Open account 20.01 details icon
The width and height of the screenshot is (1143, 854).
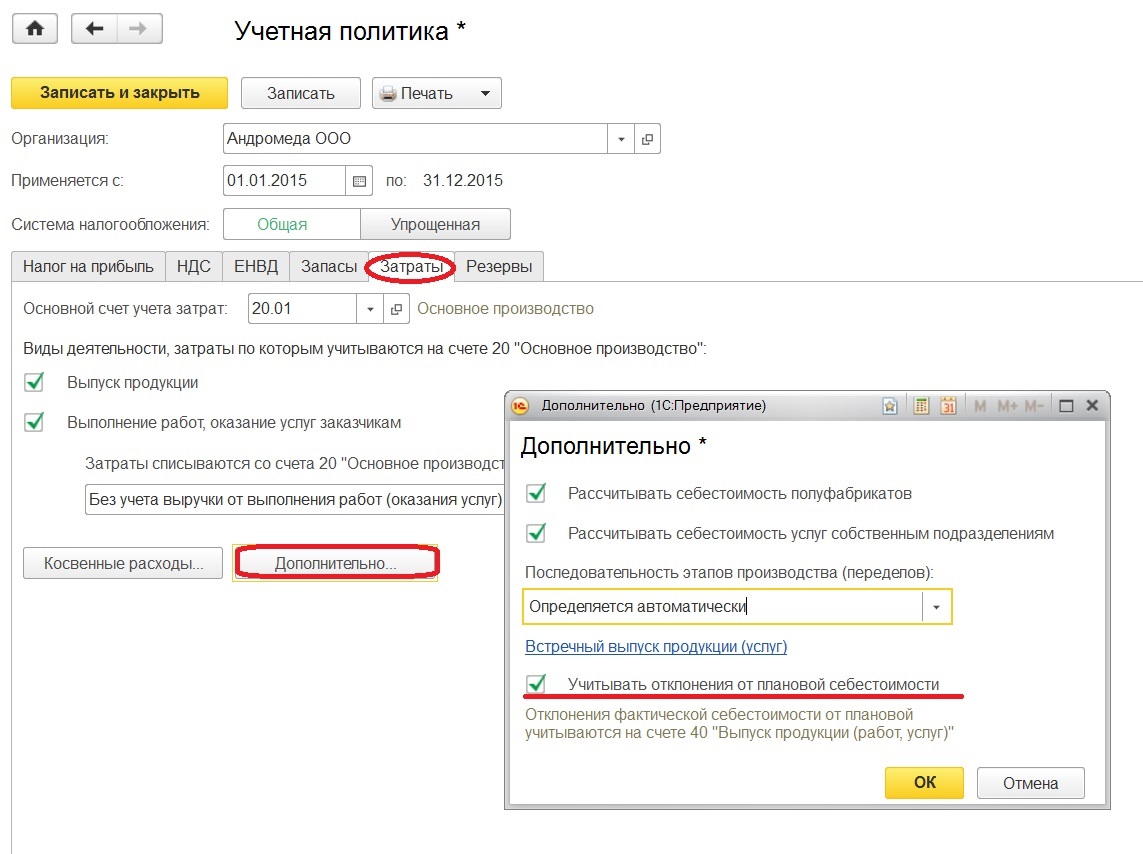coord(396,309)
